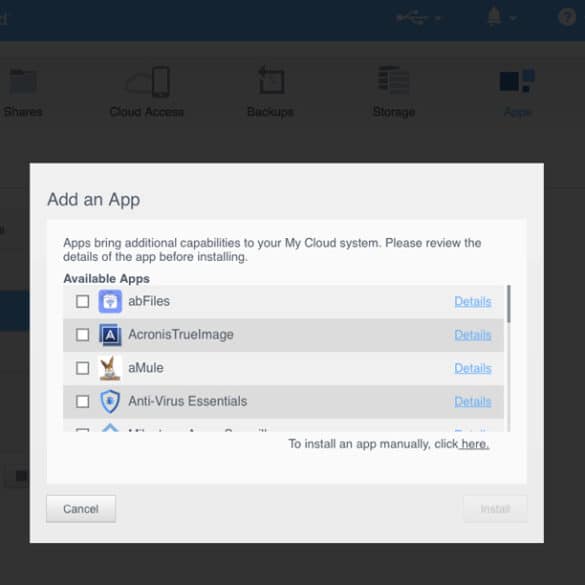Viewport: 585px width, 585px height.
Task: Open Details for abFiles
Action: [x=472, y=301]
